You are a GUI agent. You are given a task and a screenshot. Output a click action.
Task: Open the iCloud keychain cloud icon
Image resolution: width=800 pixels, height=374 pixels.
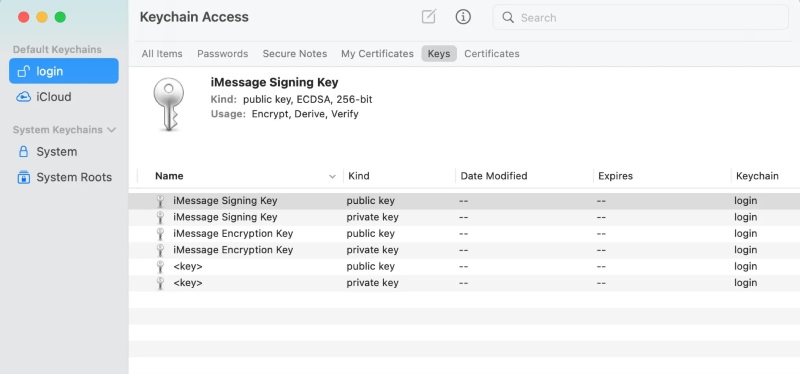[23, 96]
